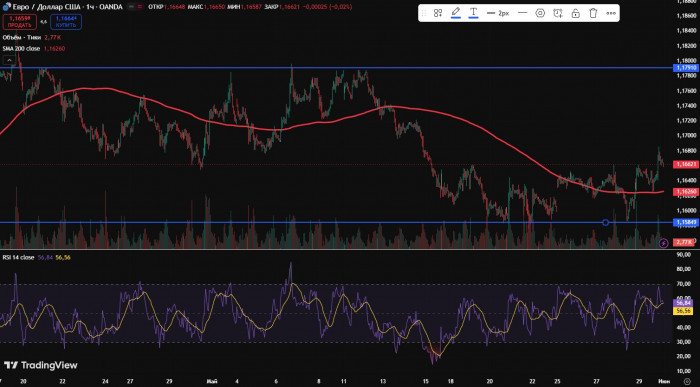The height and width of the screenshot is (387, 700).
Task: Click the purple RSI value label 56,84
Action: tap(683, 303)
